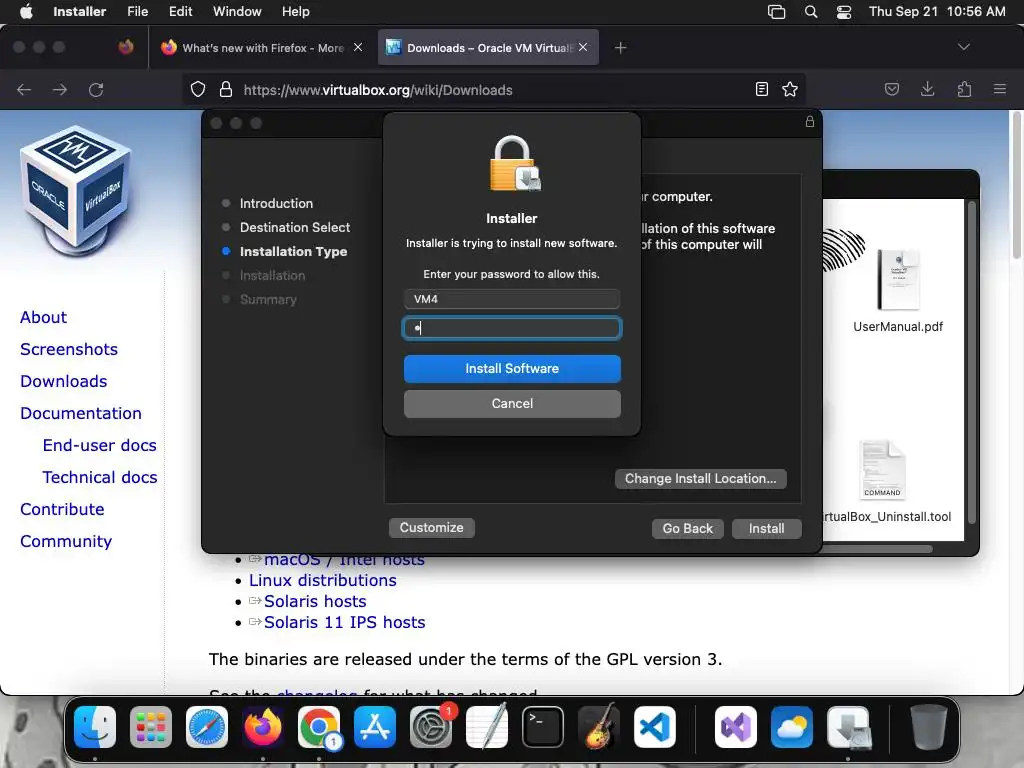Bookmark this page with star icon

(x=790, y=89)
